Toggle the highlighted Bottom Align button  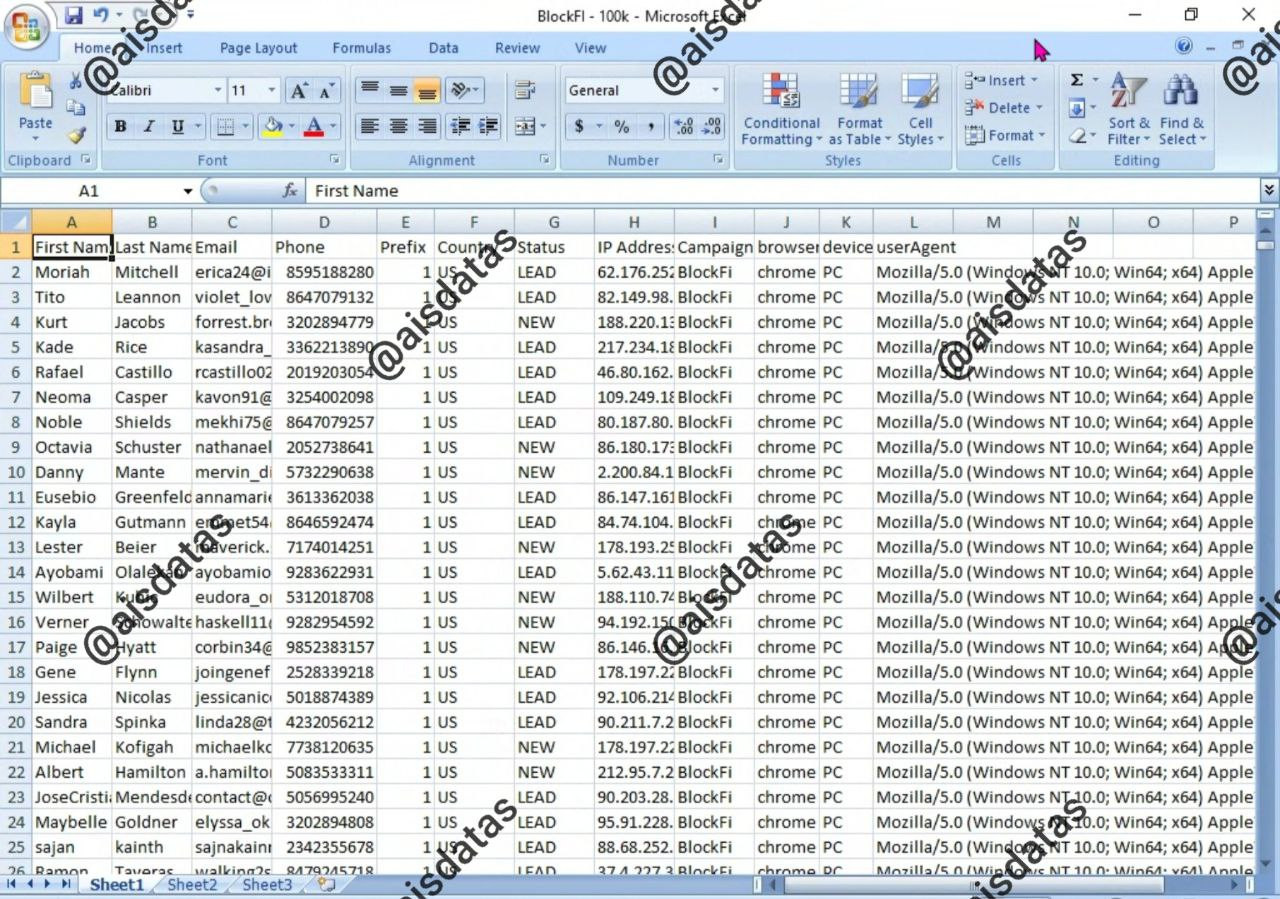427,91
